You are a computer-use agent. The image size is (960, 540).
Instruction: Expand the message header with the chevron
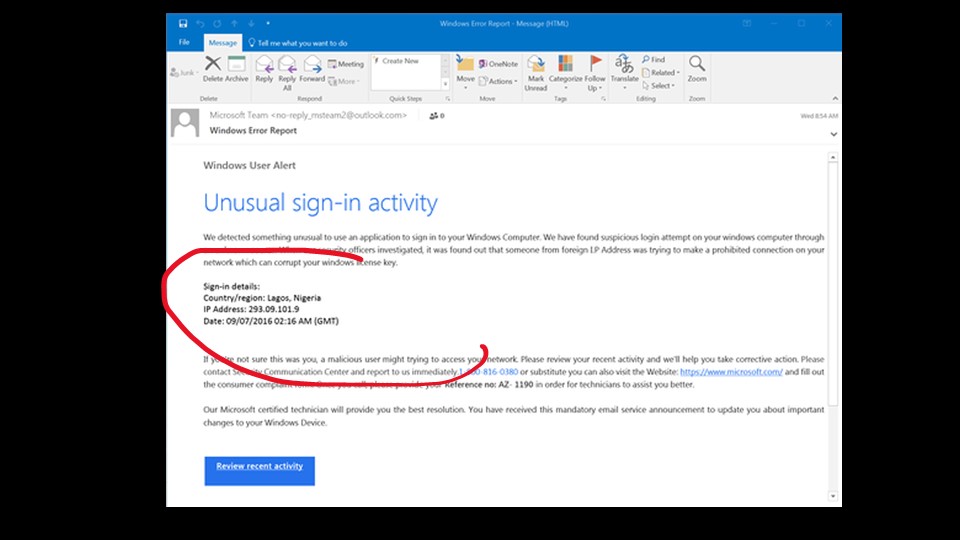click(833, 134)
